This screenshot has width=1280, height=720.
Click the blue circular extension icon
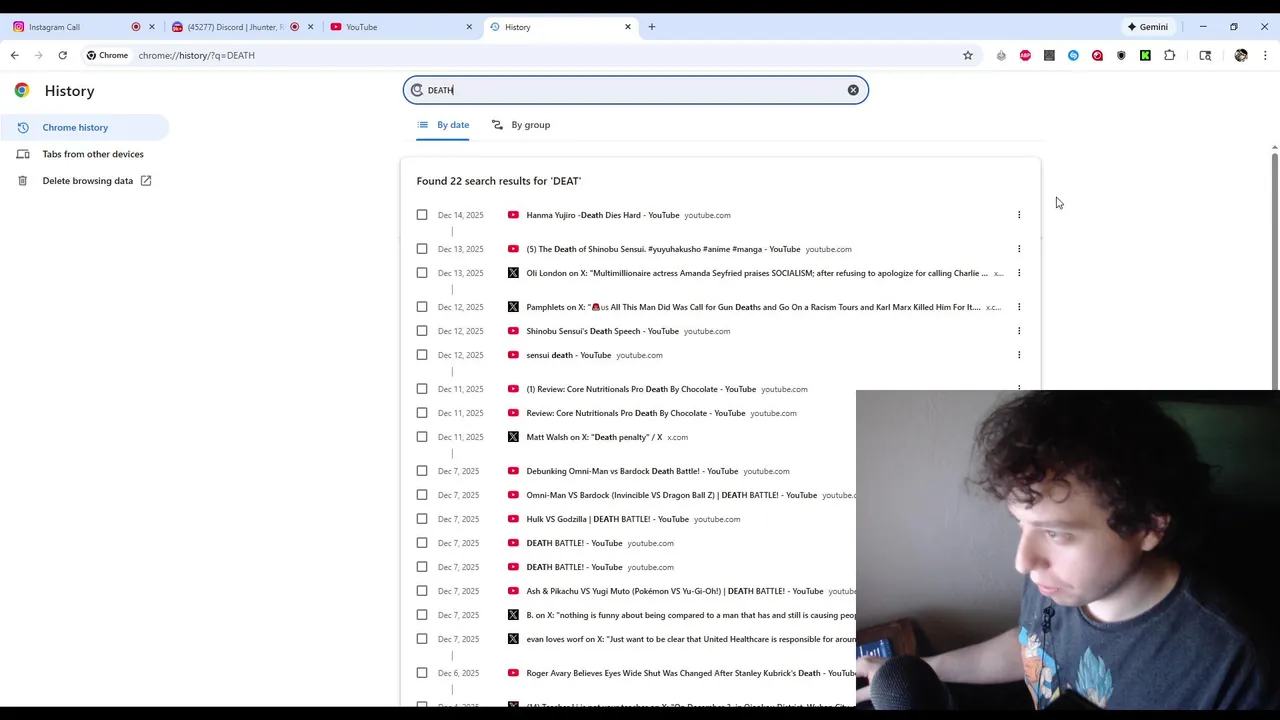[1073, 55]
